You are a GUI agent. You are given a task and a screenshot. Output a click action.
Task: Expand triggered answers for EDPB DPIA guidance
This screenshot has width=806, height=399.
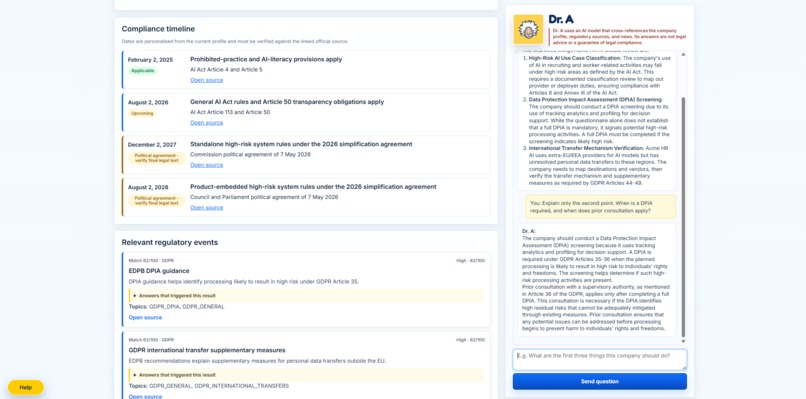tap(306, 296)
